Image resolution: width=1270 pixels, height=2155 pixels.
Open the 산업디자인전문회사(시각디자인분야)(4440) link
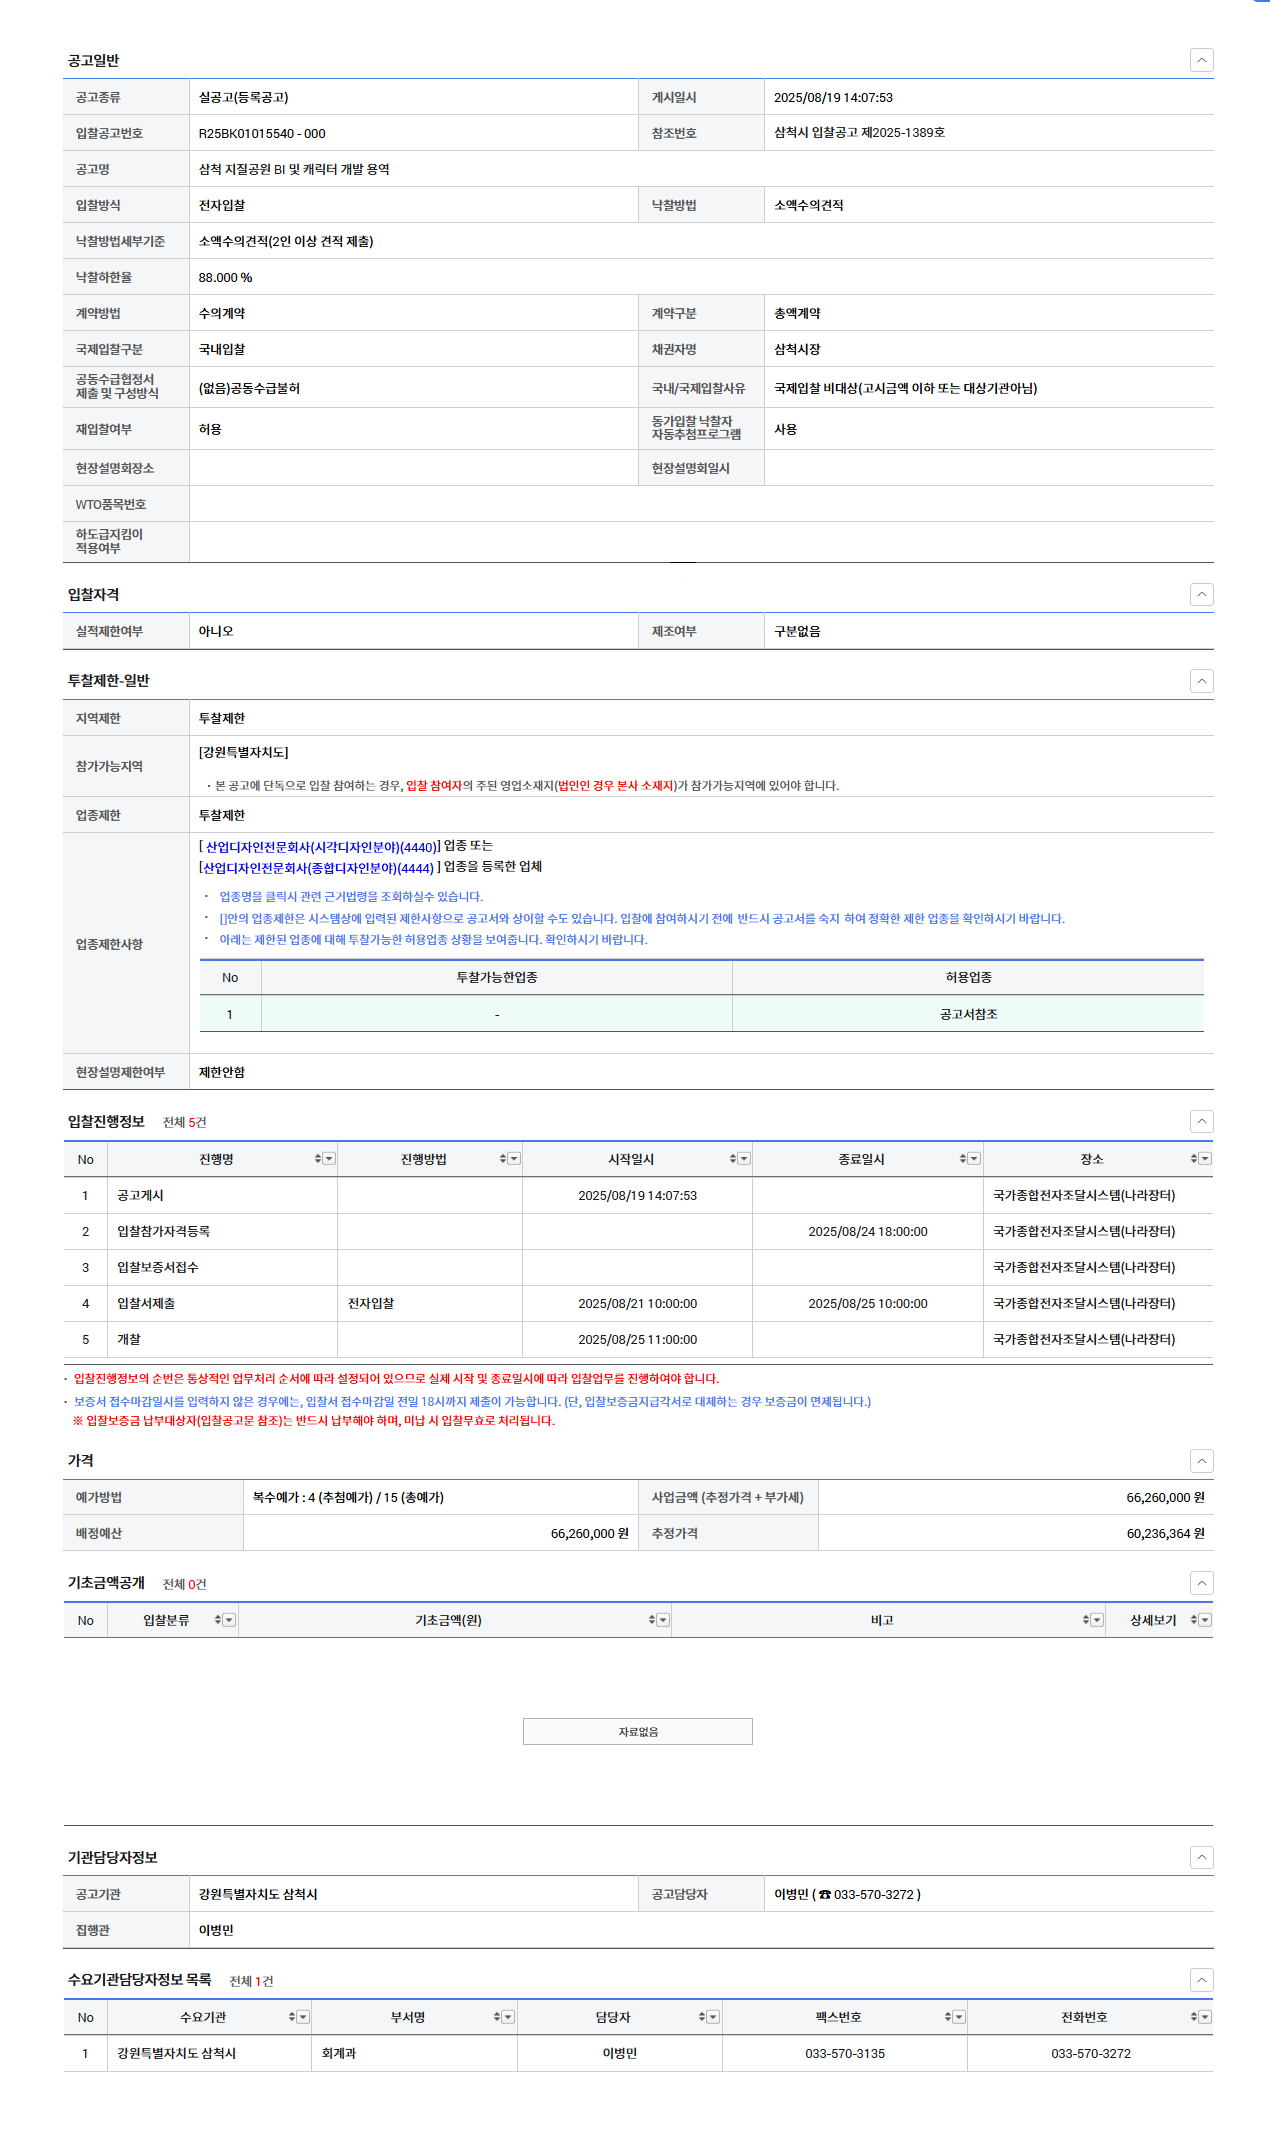tap(321, 847)
